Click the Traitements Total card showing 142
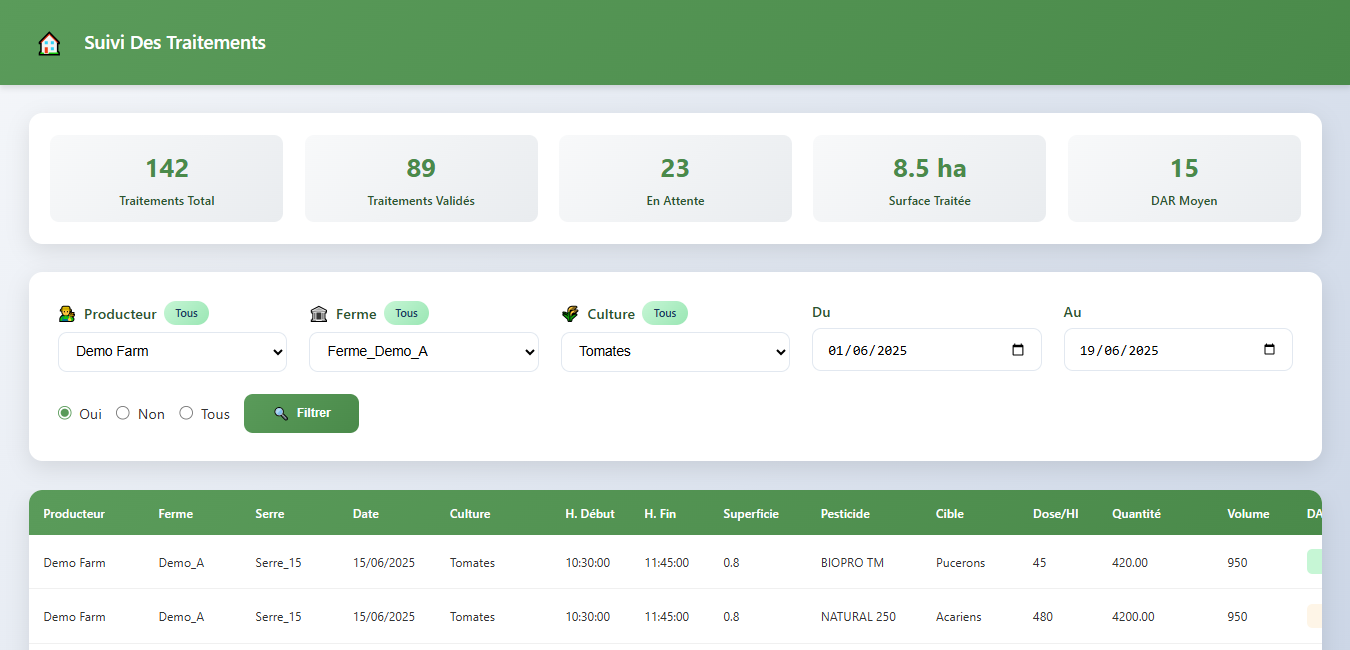 coord(167,178)
